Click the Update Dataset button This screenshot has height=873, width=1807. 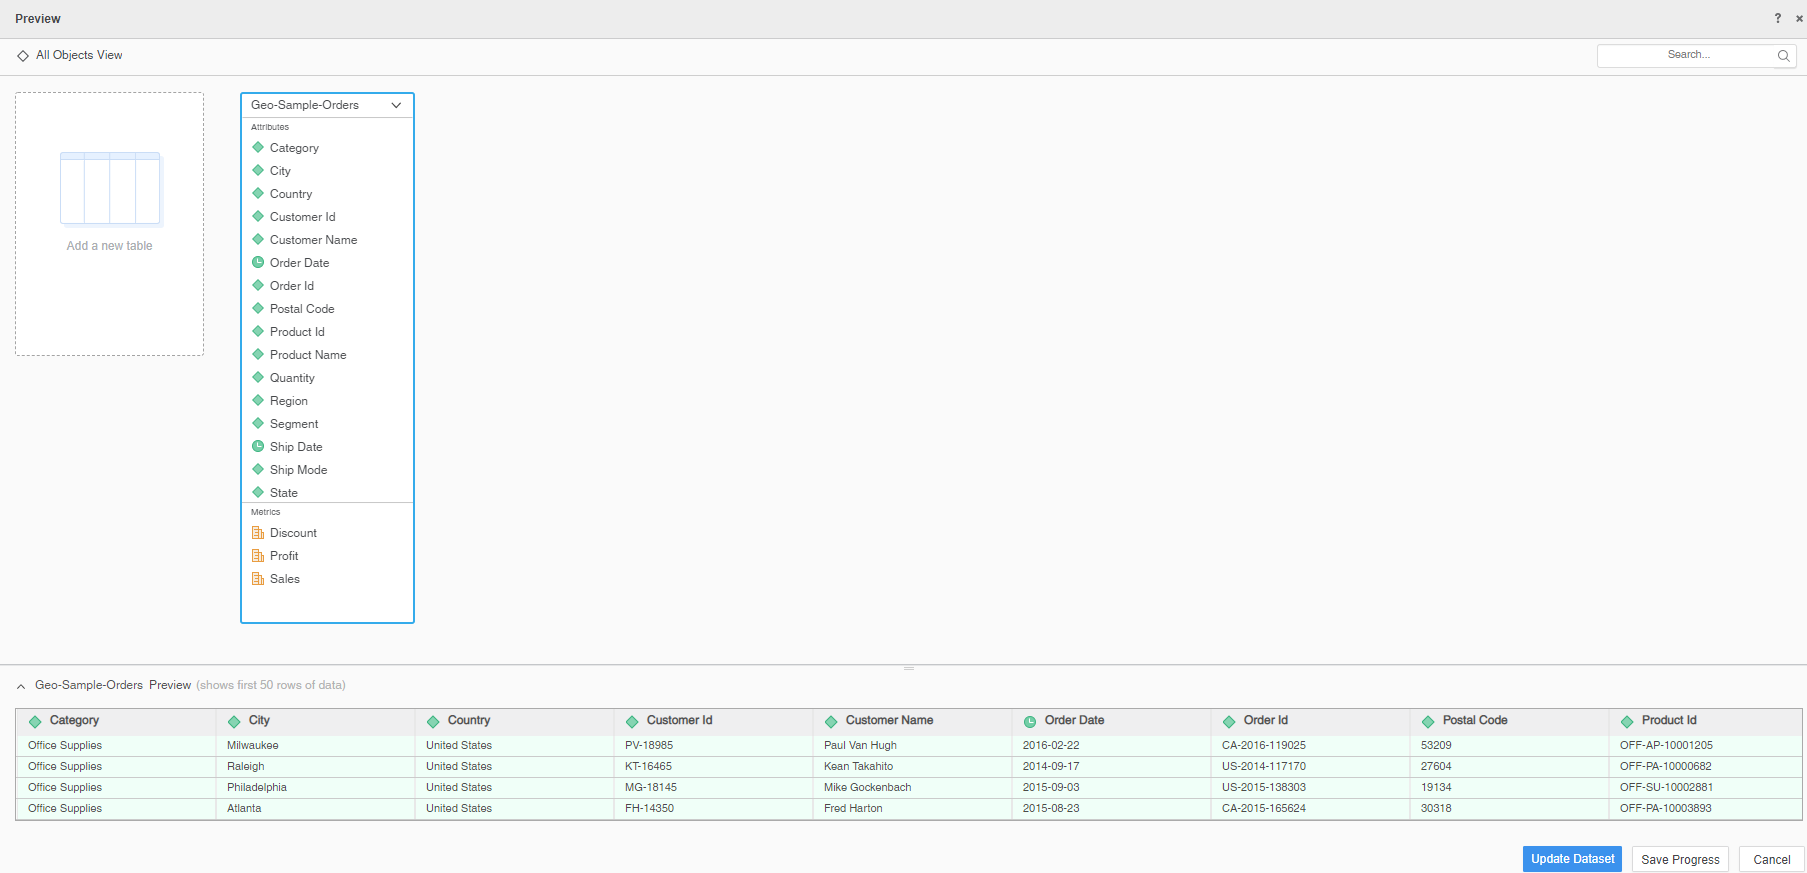coord(1571,859)
